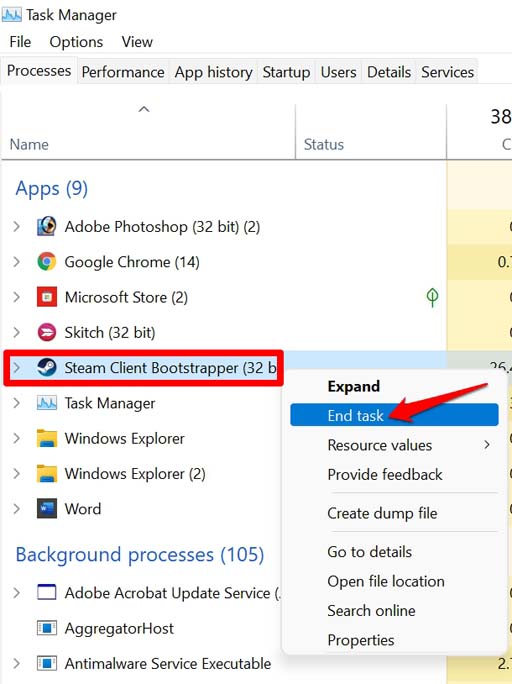Select the Word process name

tap(83, 509)
